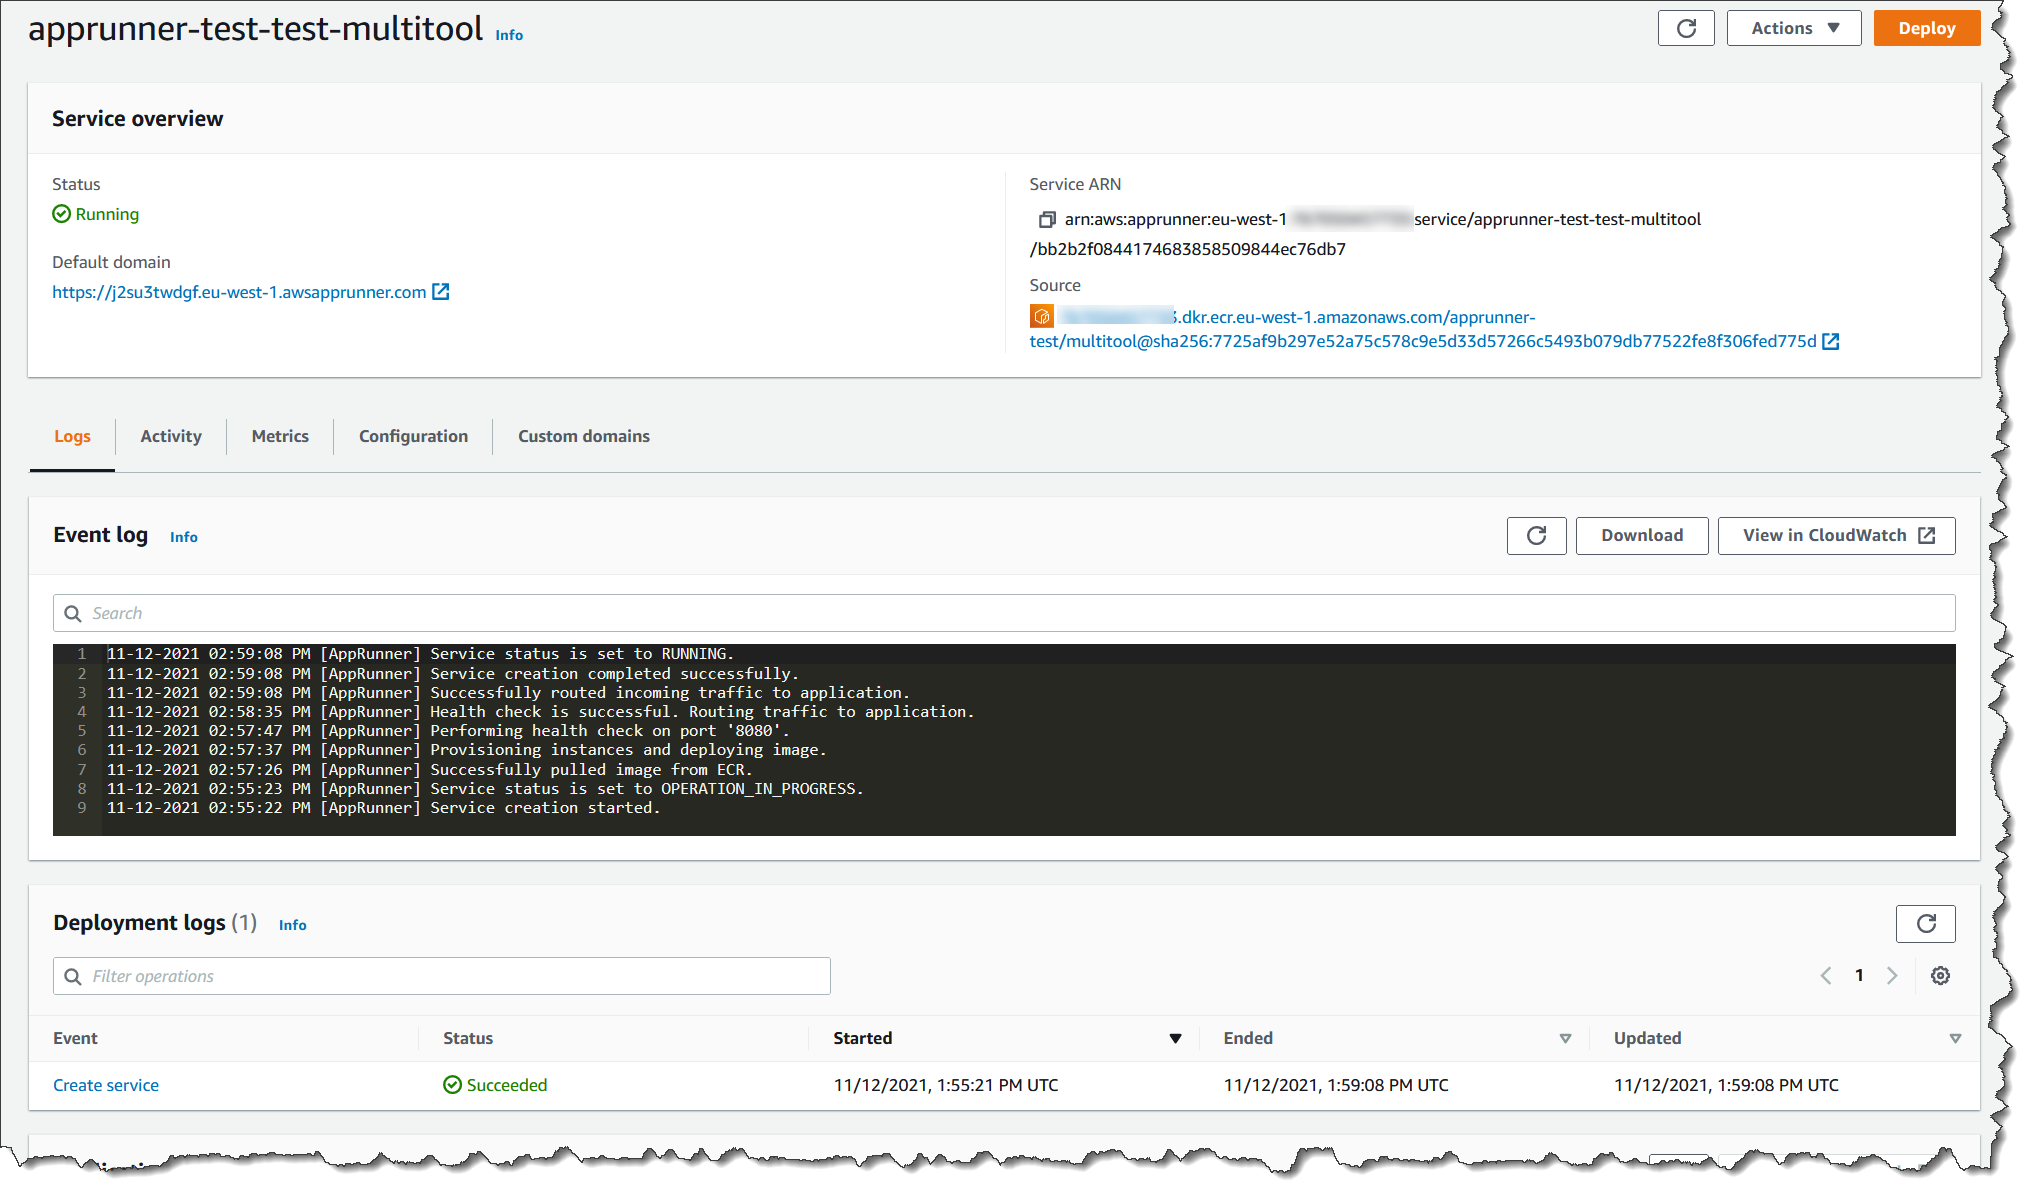Open the Actions dropdown menu
Viewport: 2036px width, 1192px height.
[1793, 28]
